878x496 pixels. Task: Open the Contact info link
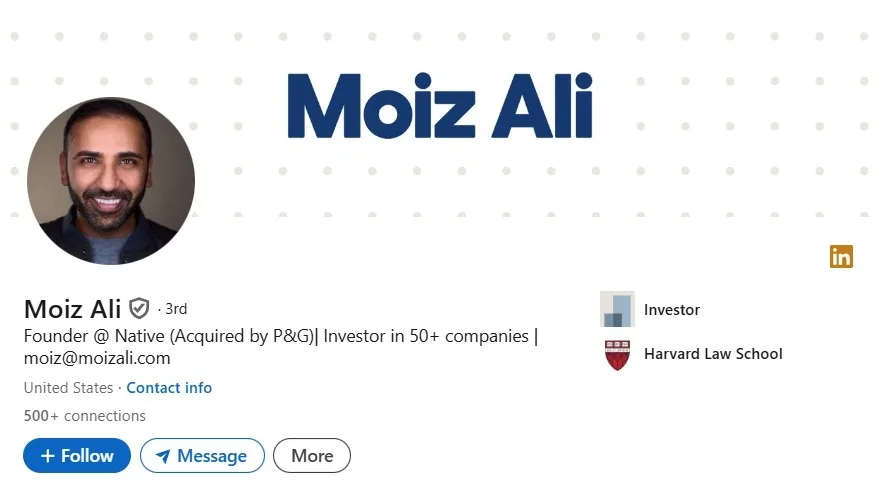point(169,388)
